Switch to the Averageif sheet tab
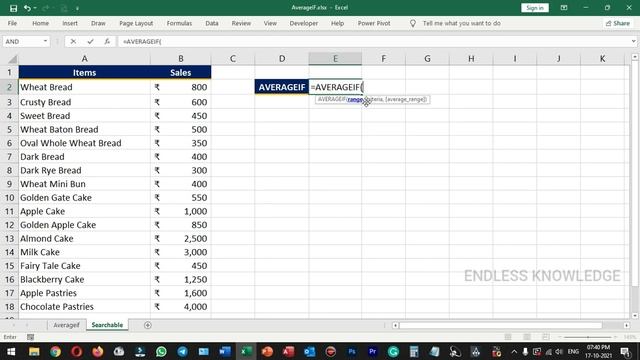 [x=66, y=325]
